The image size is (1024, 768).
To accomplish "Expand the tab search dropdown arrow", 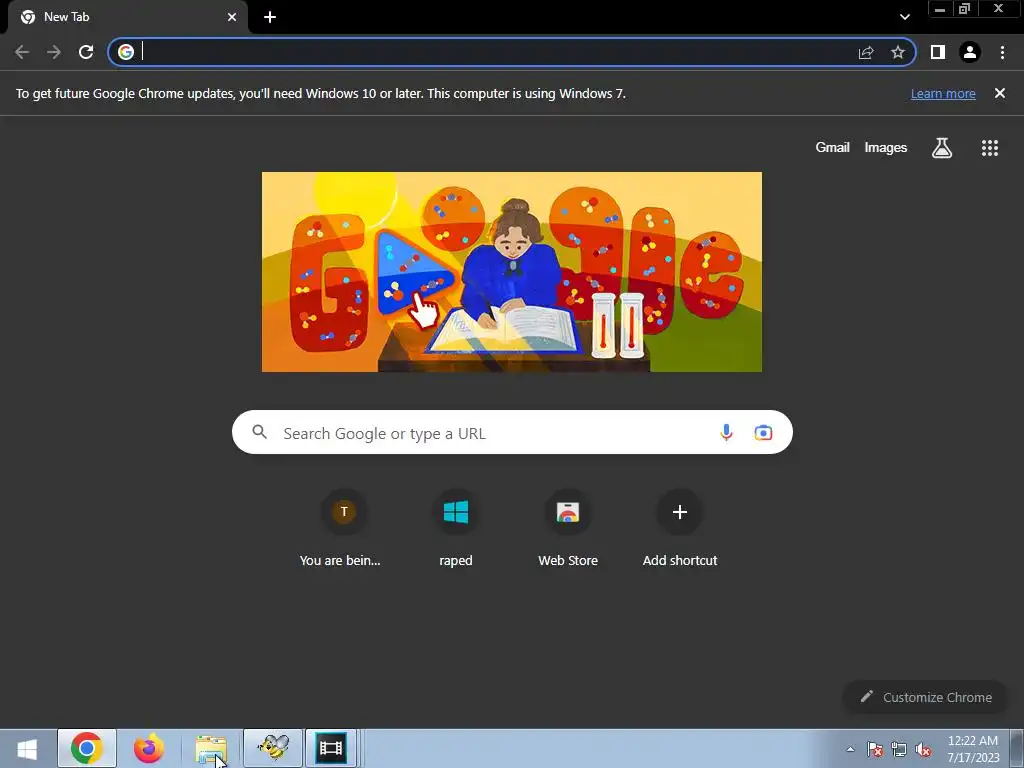I will pos(904,17).
